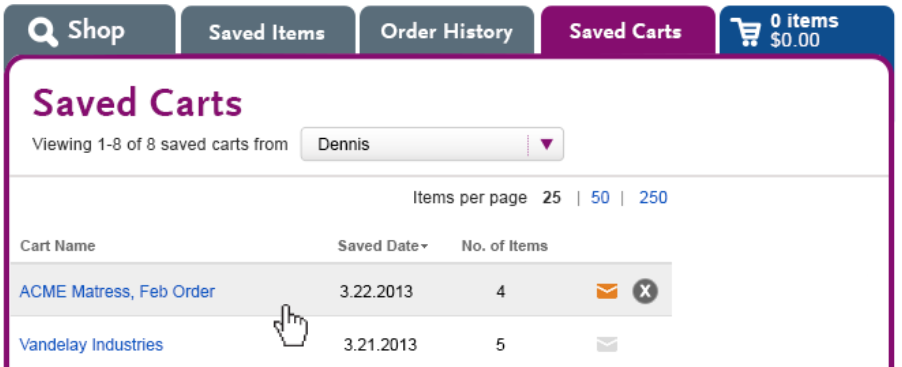Screen dimensions: 902x367
Task: Click the purple dropdown arrow beside Dennis
Action: point(546,144)
